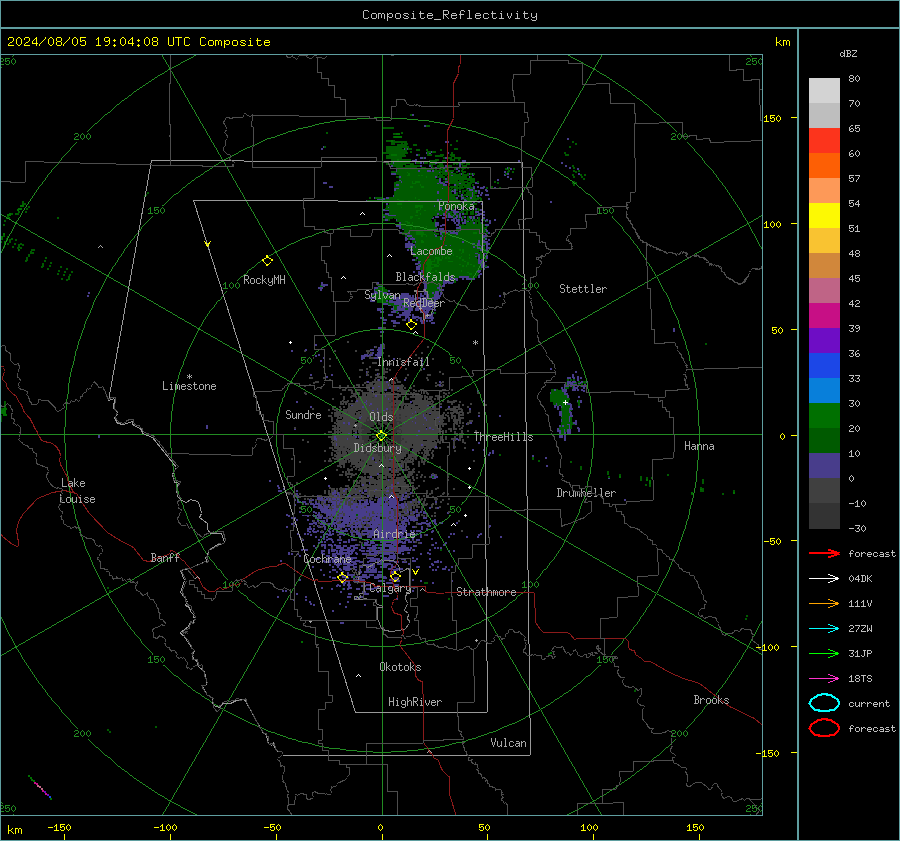Click the white 04DK arrow icon
This screenshot has height=841, width=900.
[824, 578]
